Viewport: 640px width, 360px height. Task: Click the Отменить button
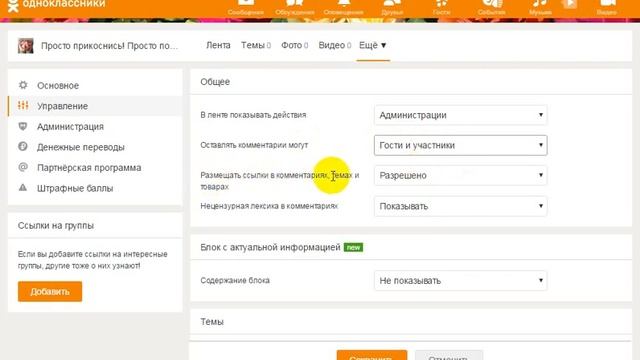coord(449,355)
